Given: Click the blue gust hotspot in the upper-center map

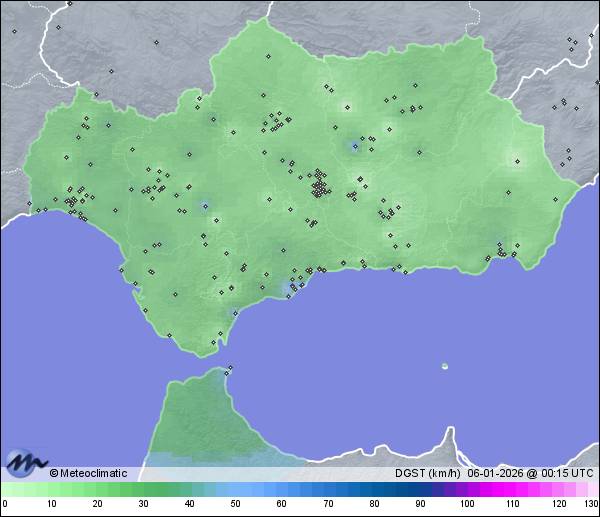Looking at the screenshot, I should (353, 147).
